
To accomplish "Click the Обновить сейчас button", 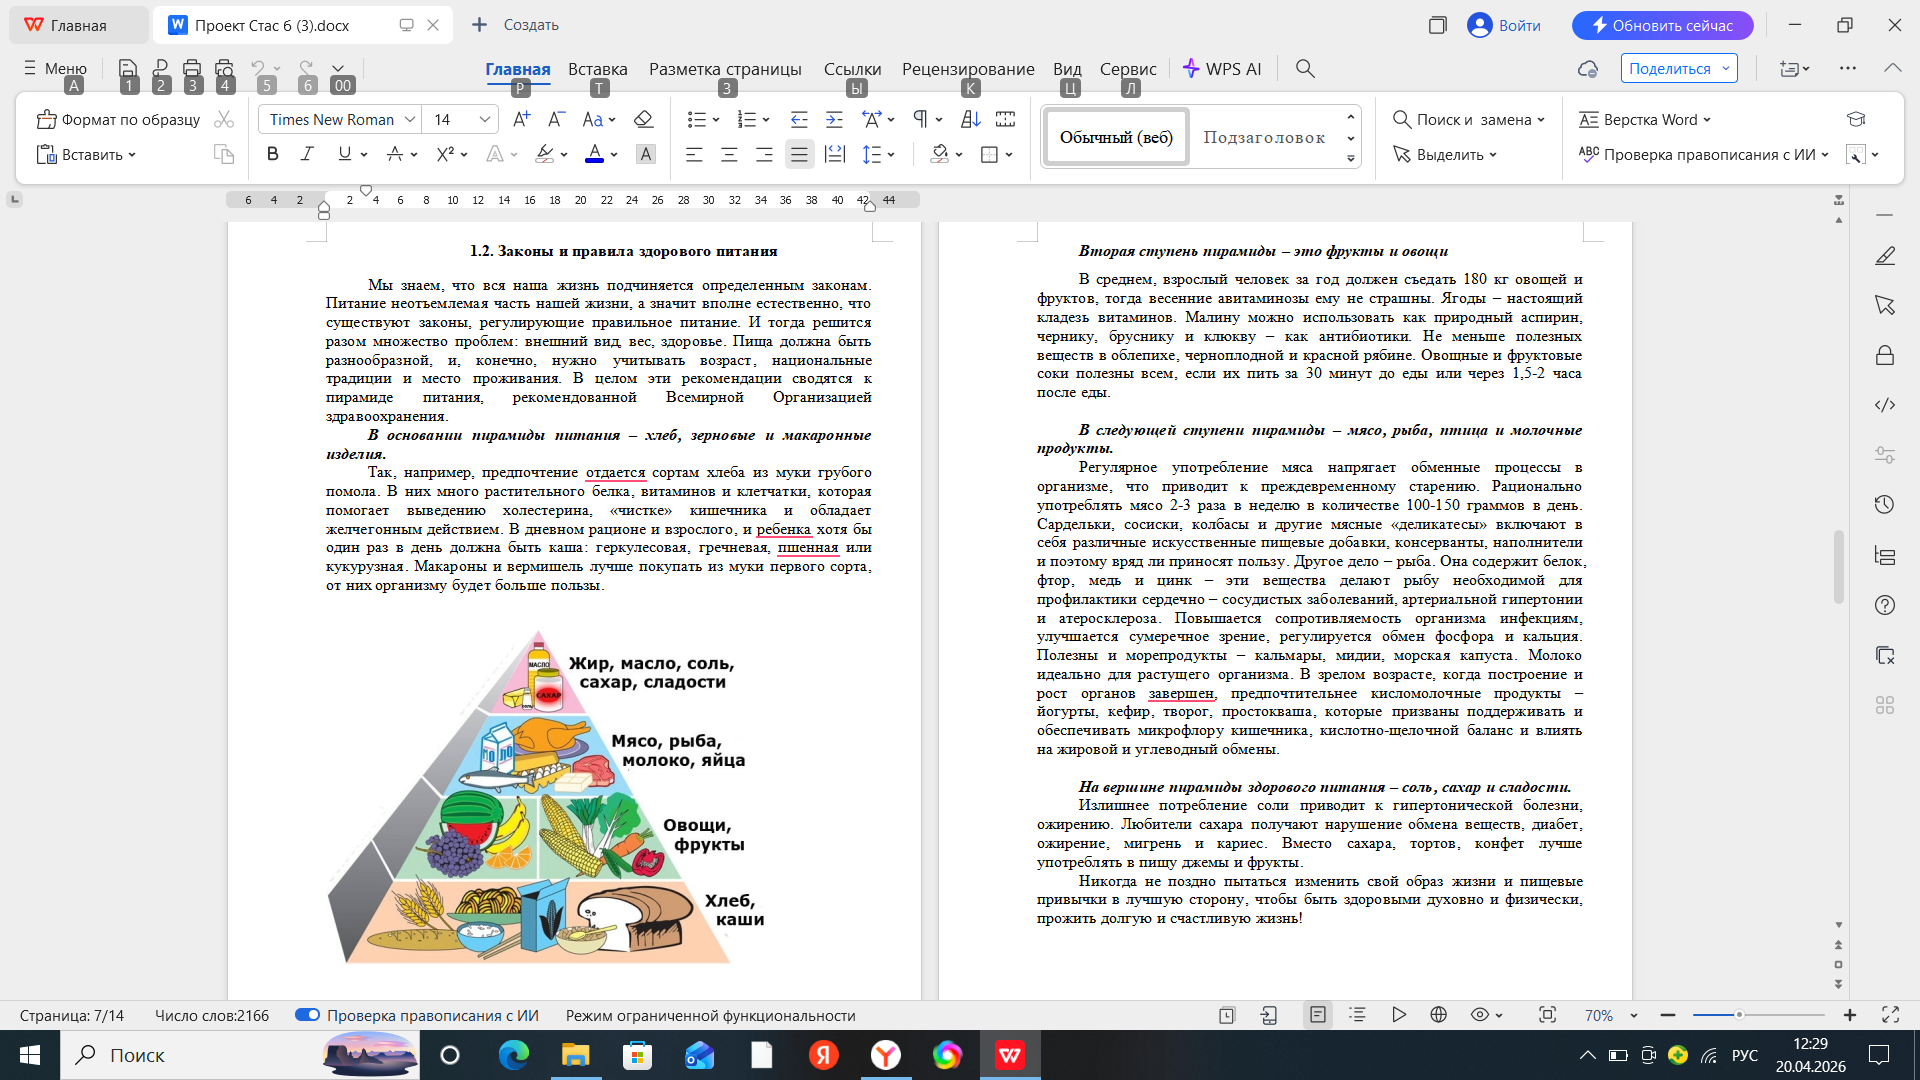I will [1662, 25].
